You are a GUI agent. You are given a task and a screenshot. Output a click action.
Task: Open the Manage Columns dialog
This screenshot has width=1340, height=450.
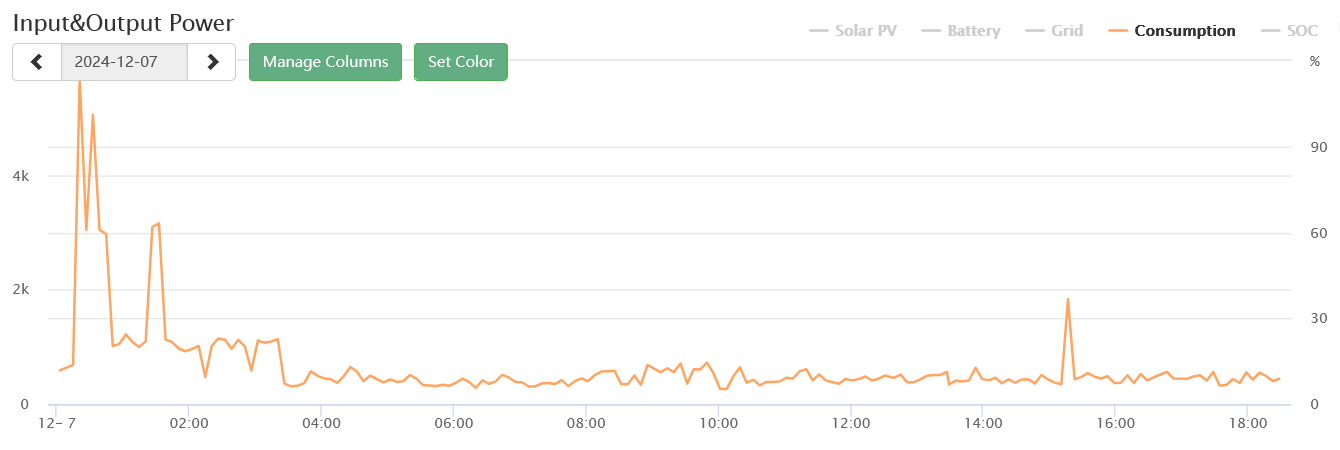(x=325, y=62)
